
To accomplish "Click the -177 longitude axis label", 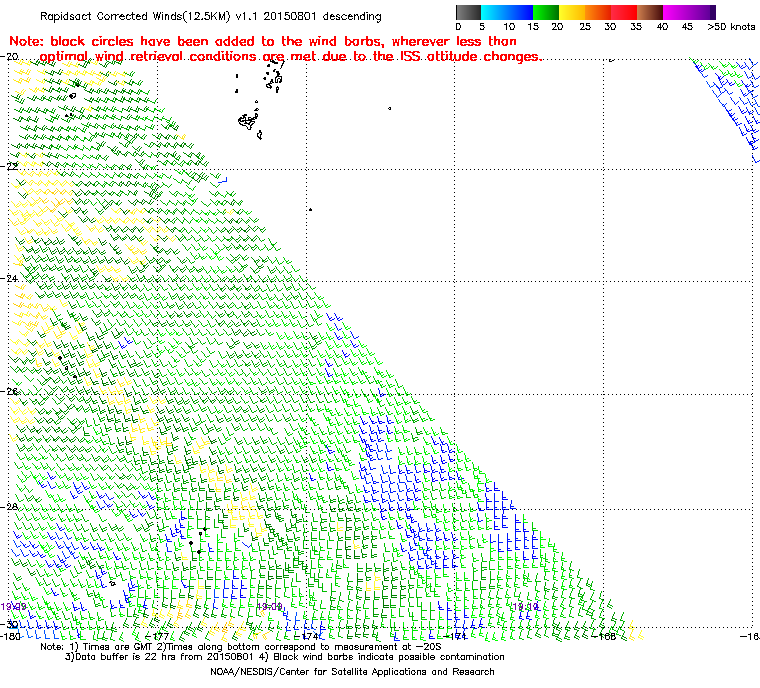I will (x=158, y=636).
